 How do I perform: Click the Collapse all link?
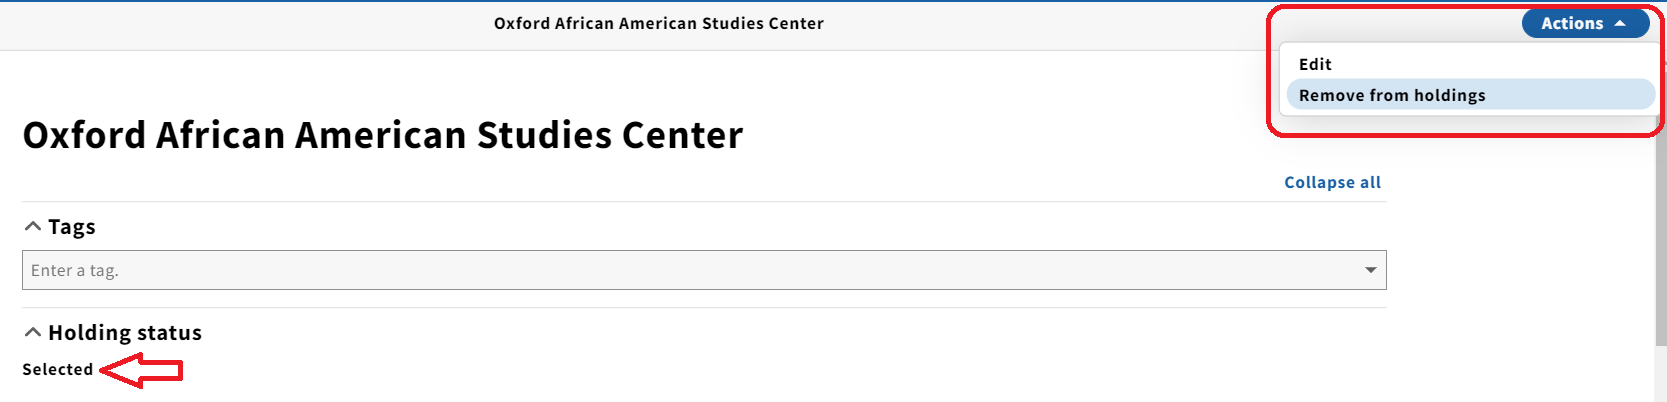click(1332, 182)
